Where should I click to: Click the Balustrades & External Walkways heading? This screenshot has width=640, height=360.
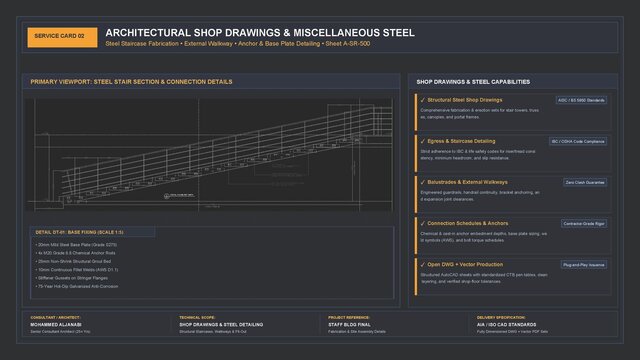467,182
